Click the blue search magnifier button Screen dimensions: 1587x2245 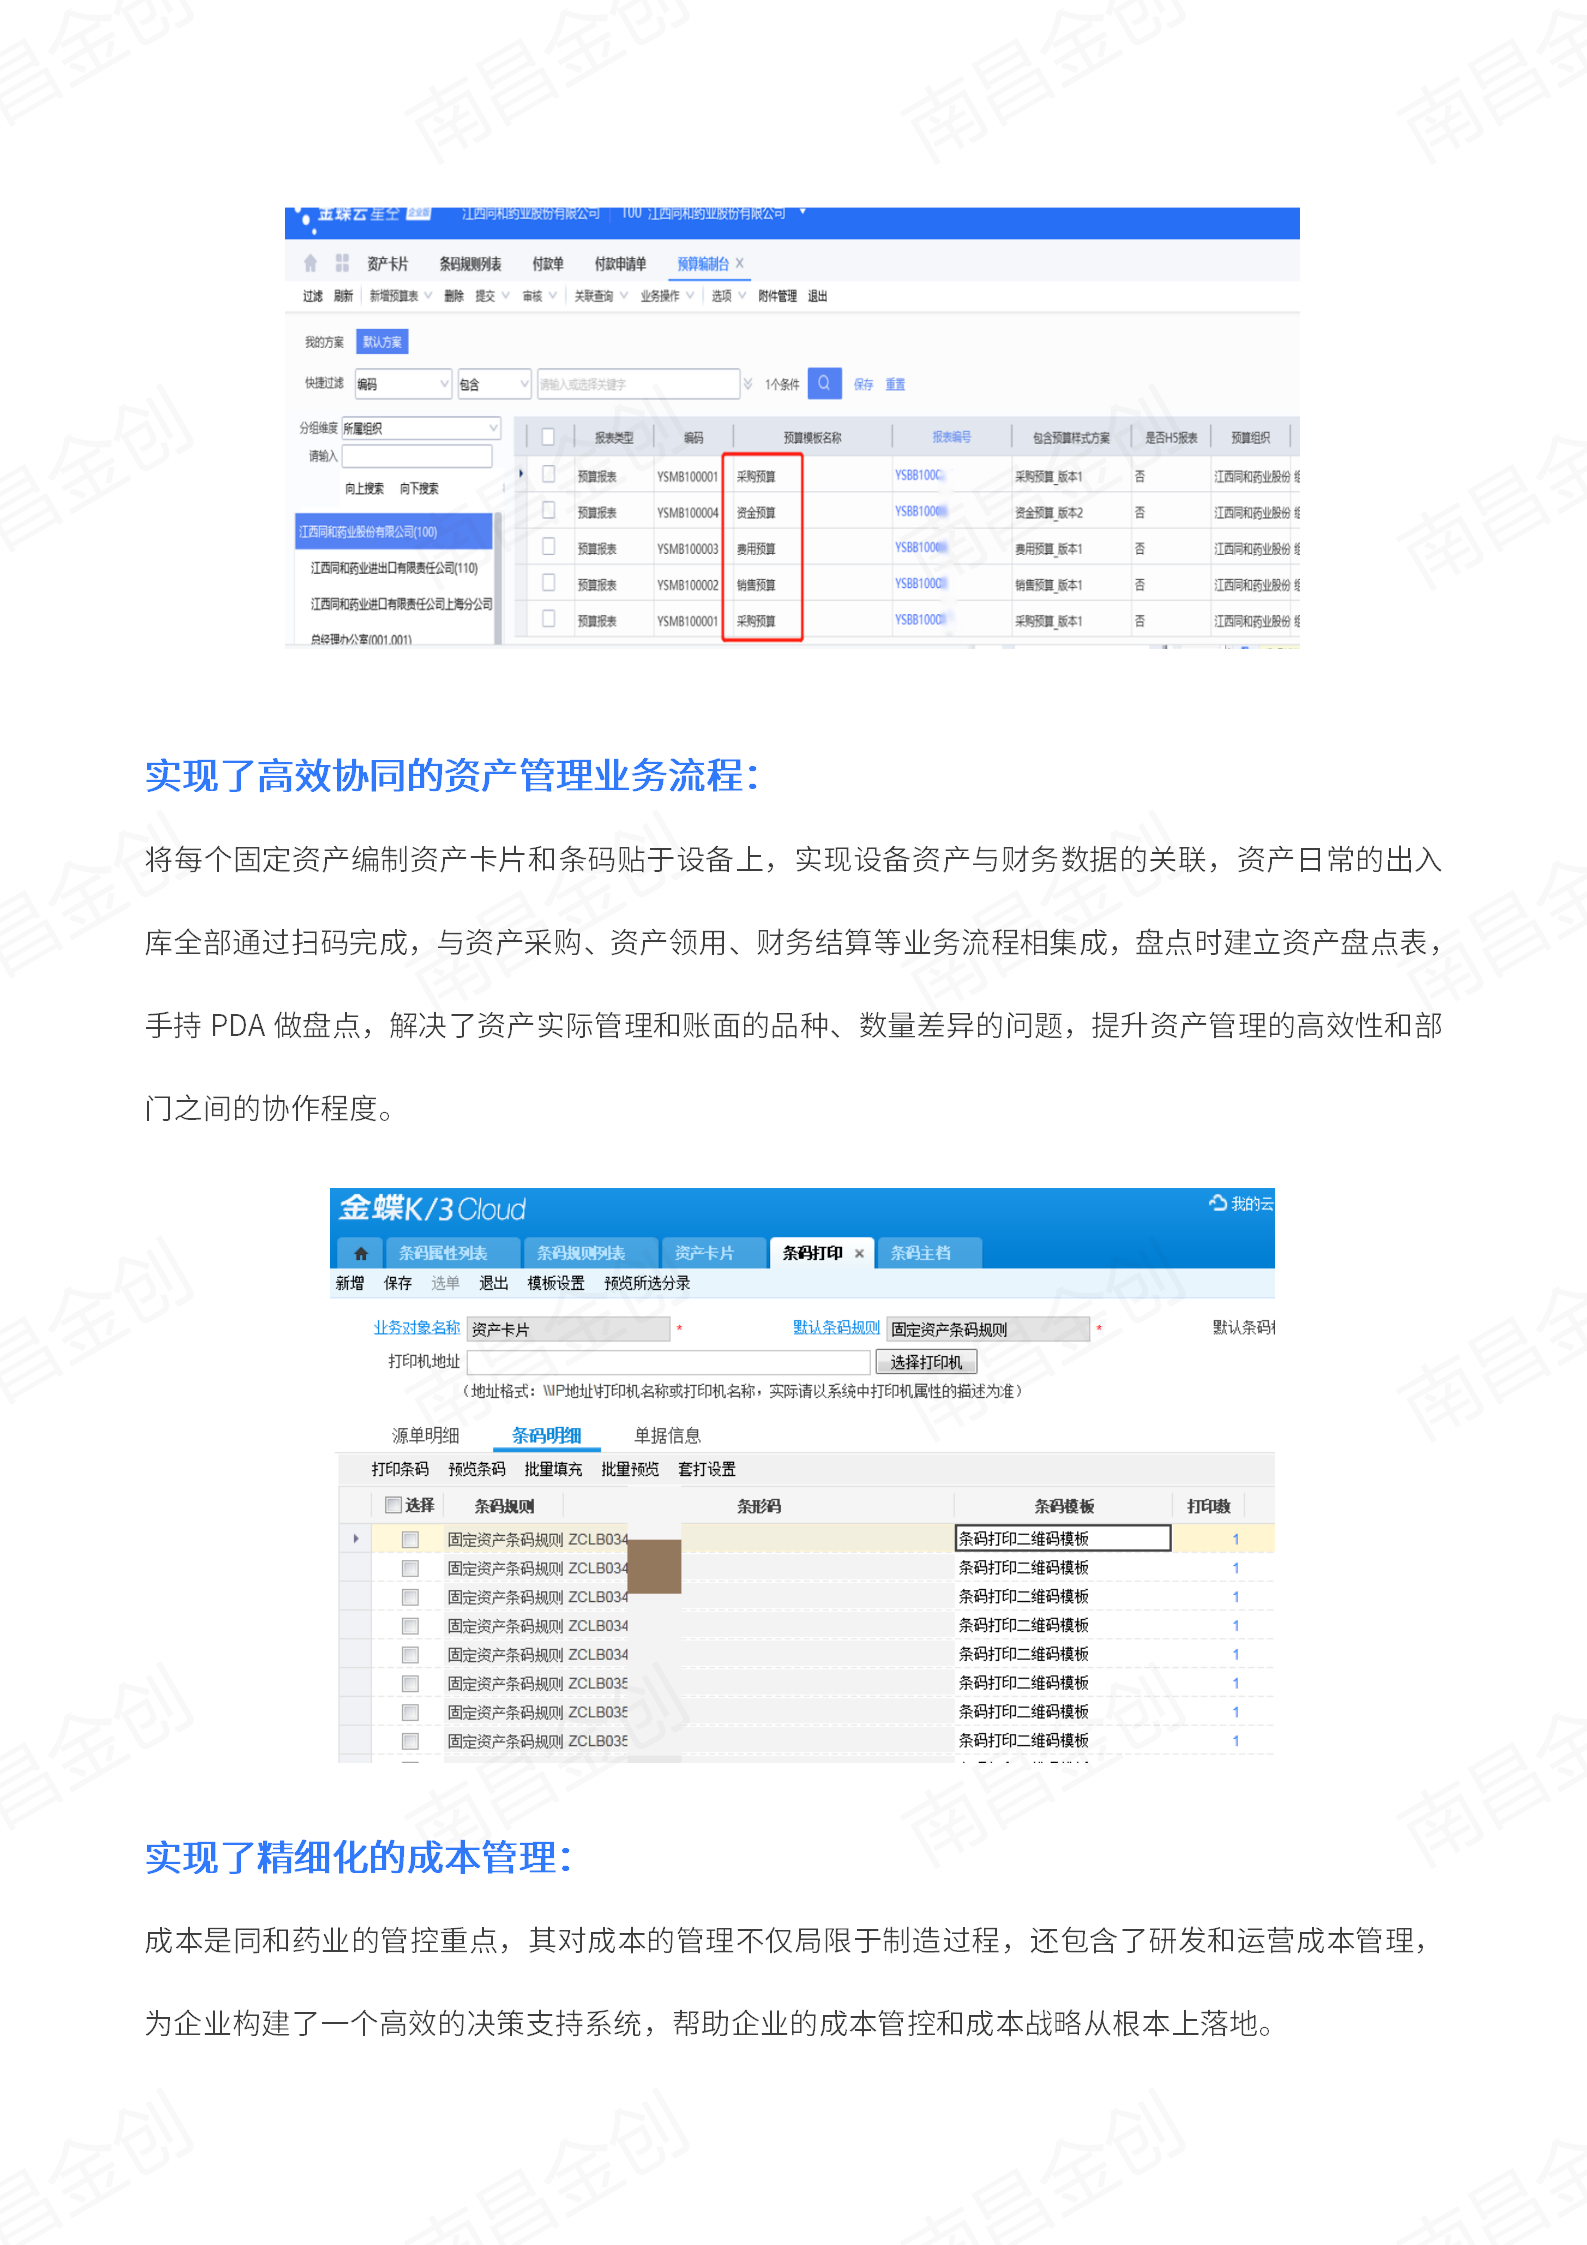tap(824, 383)
